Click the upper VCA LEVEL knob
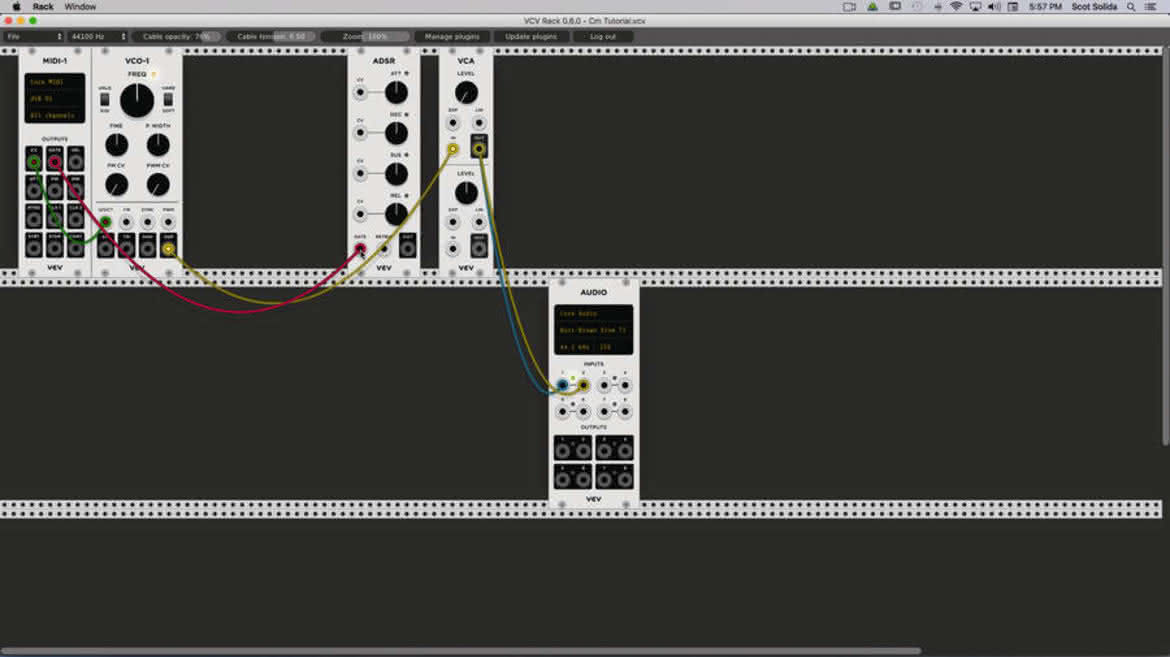The width and height of the screenshot is (1170, 657). (466, 93)
